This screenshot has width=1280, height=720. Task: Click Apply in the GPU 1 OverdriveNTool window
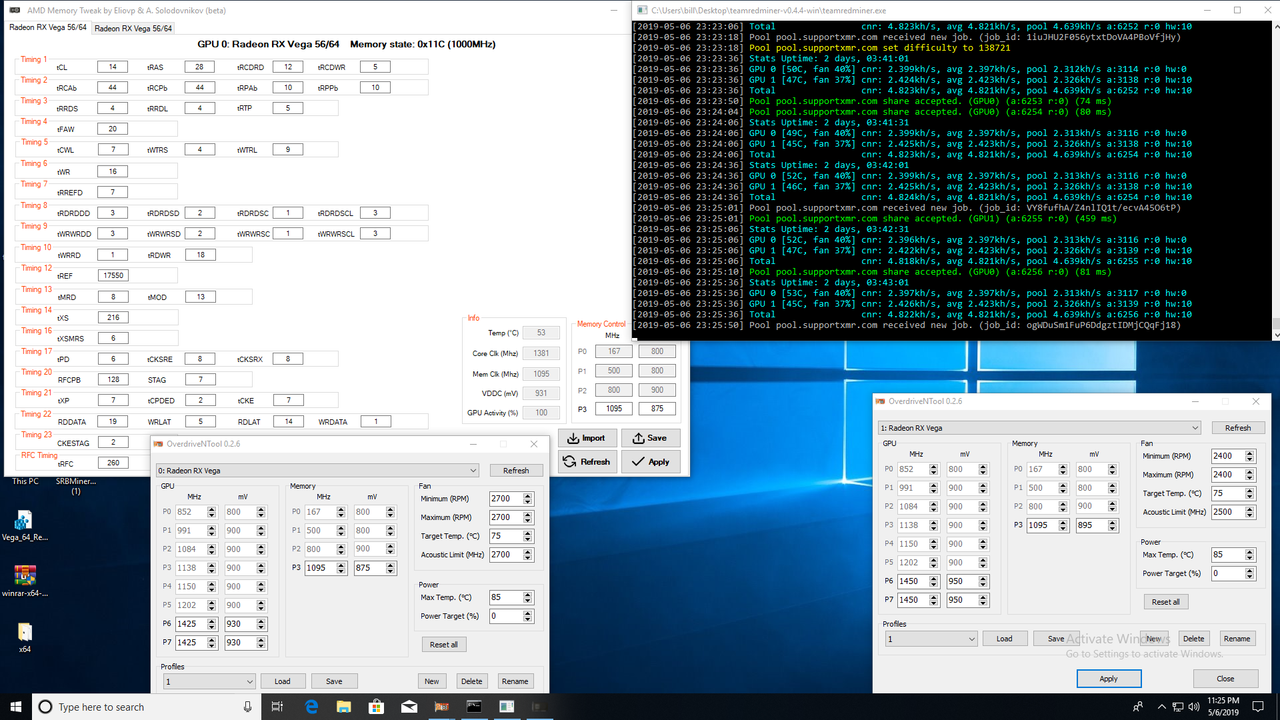pos(1108,678)
